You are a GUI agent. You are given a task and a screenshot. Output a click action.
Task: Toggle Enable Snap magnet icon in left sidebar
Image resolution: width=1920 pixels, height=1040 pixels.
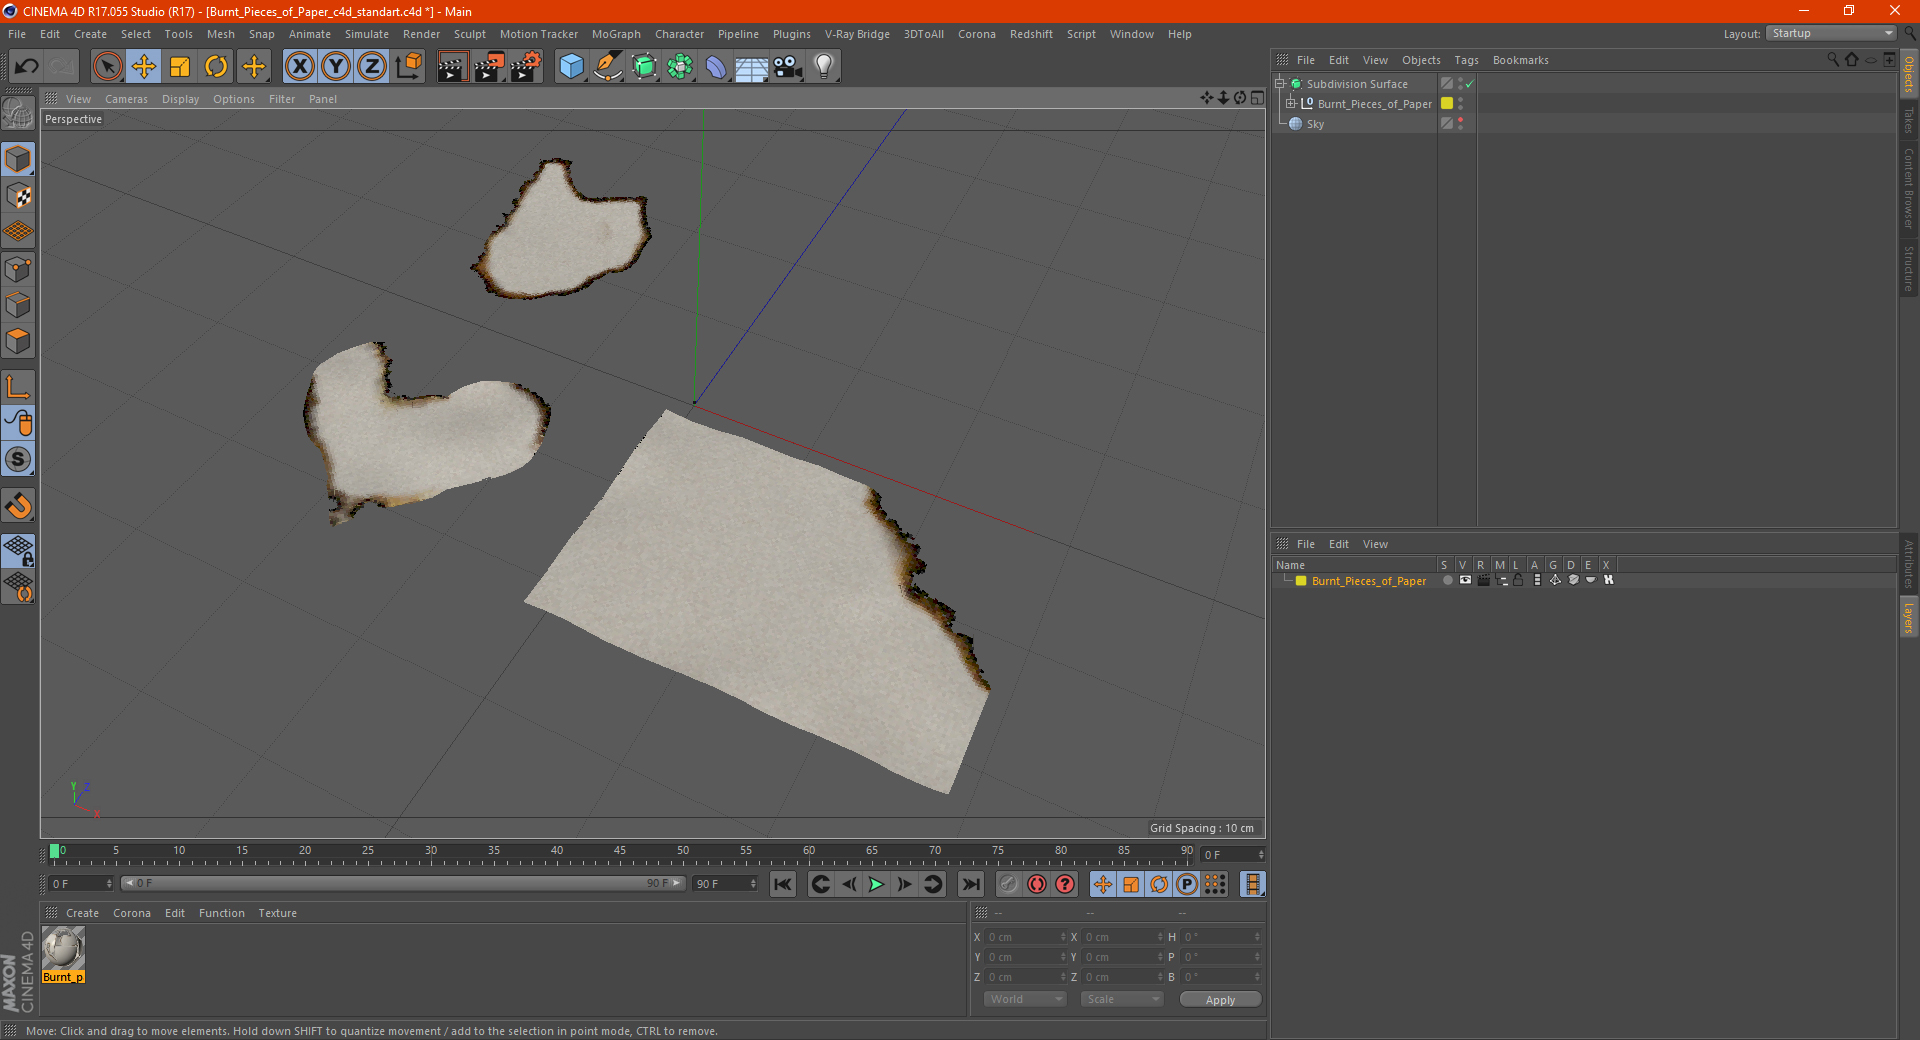pos(18,505)
